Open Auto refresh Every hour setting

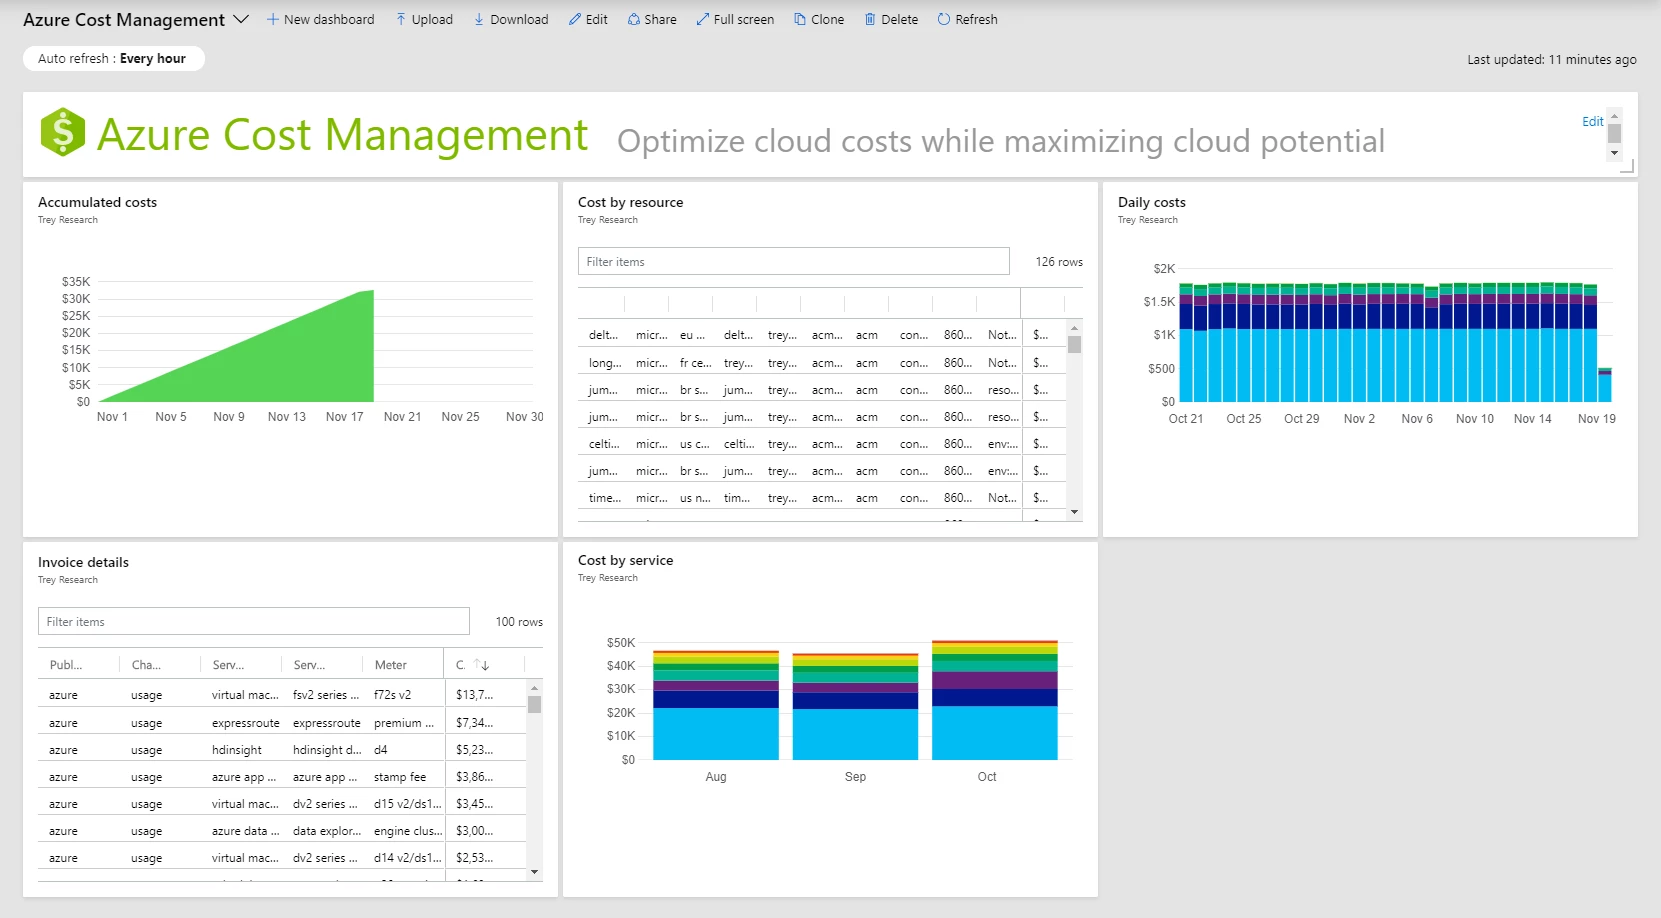tap(113, 58)
